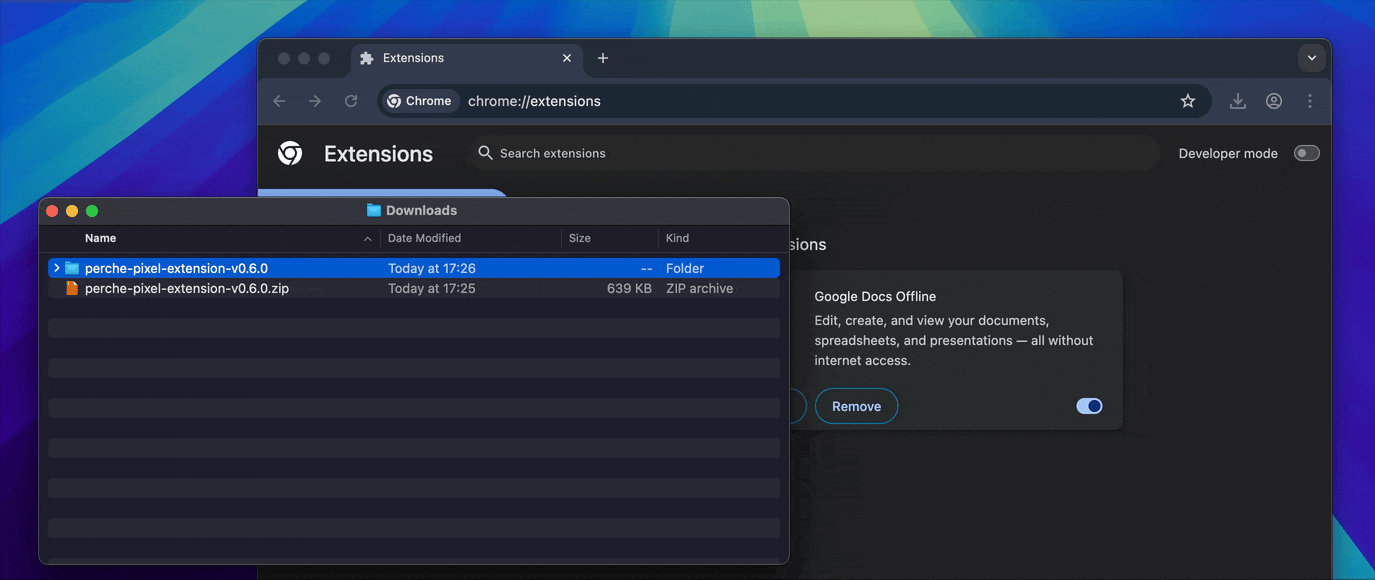
Task: Click the reload page icon
Action: [x=351, y=101]
